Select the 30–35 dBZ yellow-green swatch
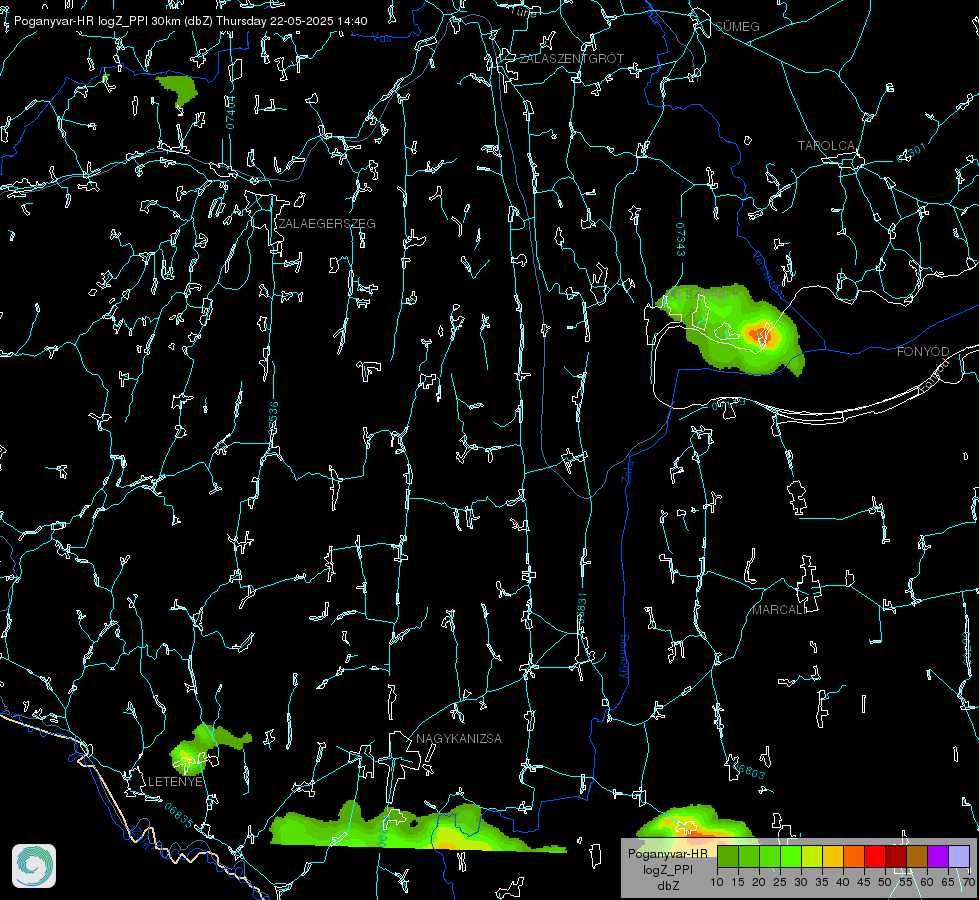This screenshot has height=900, width=979. (x=812, y=856)
